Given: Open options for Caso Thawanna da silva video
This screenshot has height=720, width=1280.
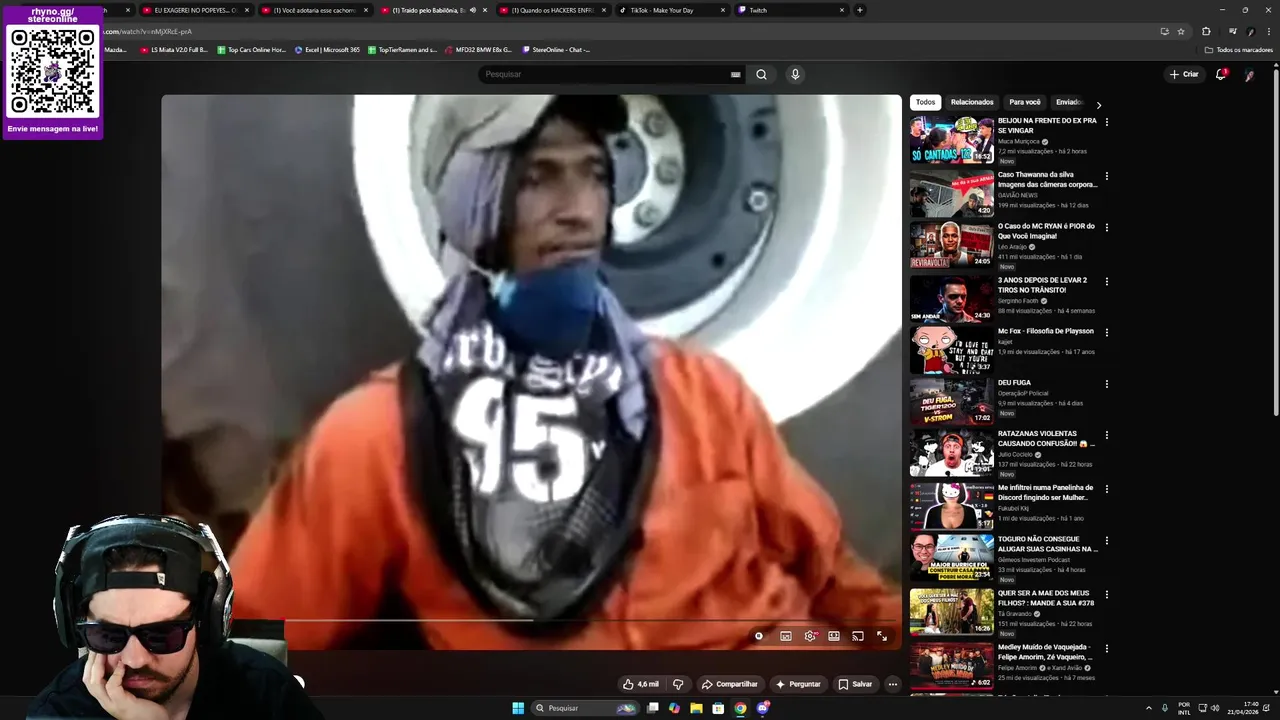Looking at the screenshot, I should [x=1106, y=176].
